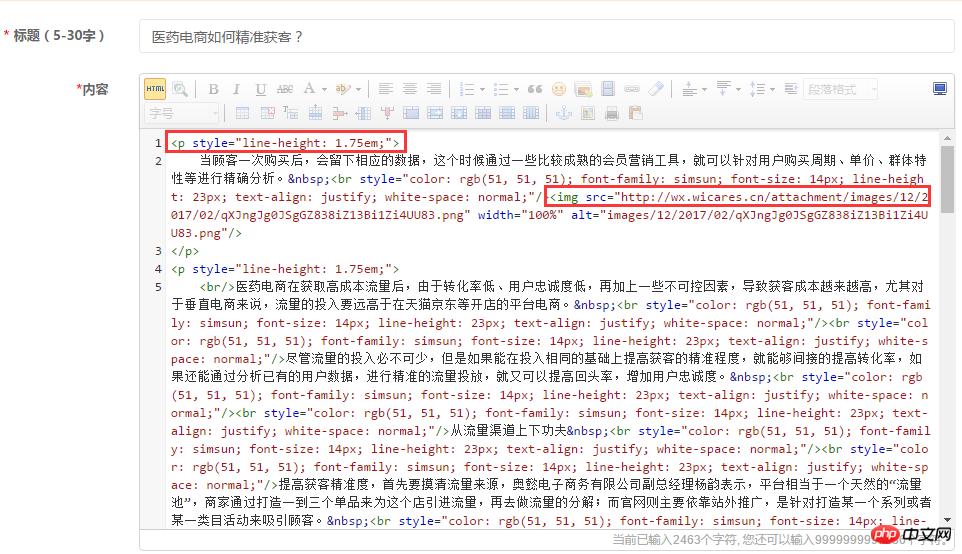Insert a table using the table icon
The width and height of the screenshot is (962, 554).
[x=242, y=113]
